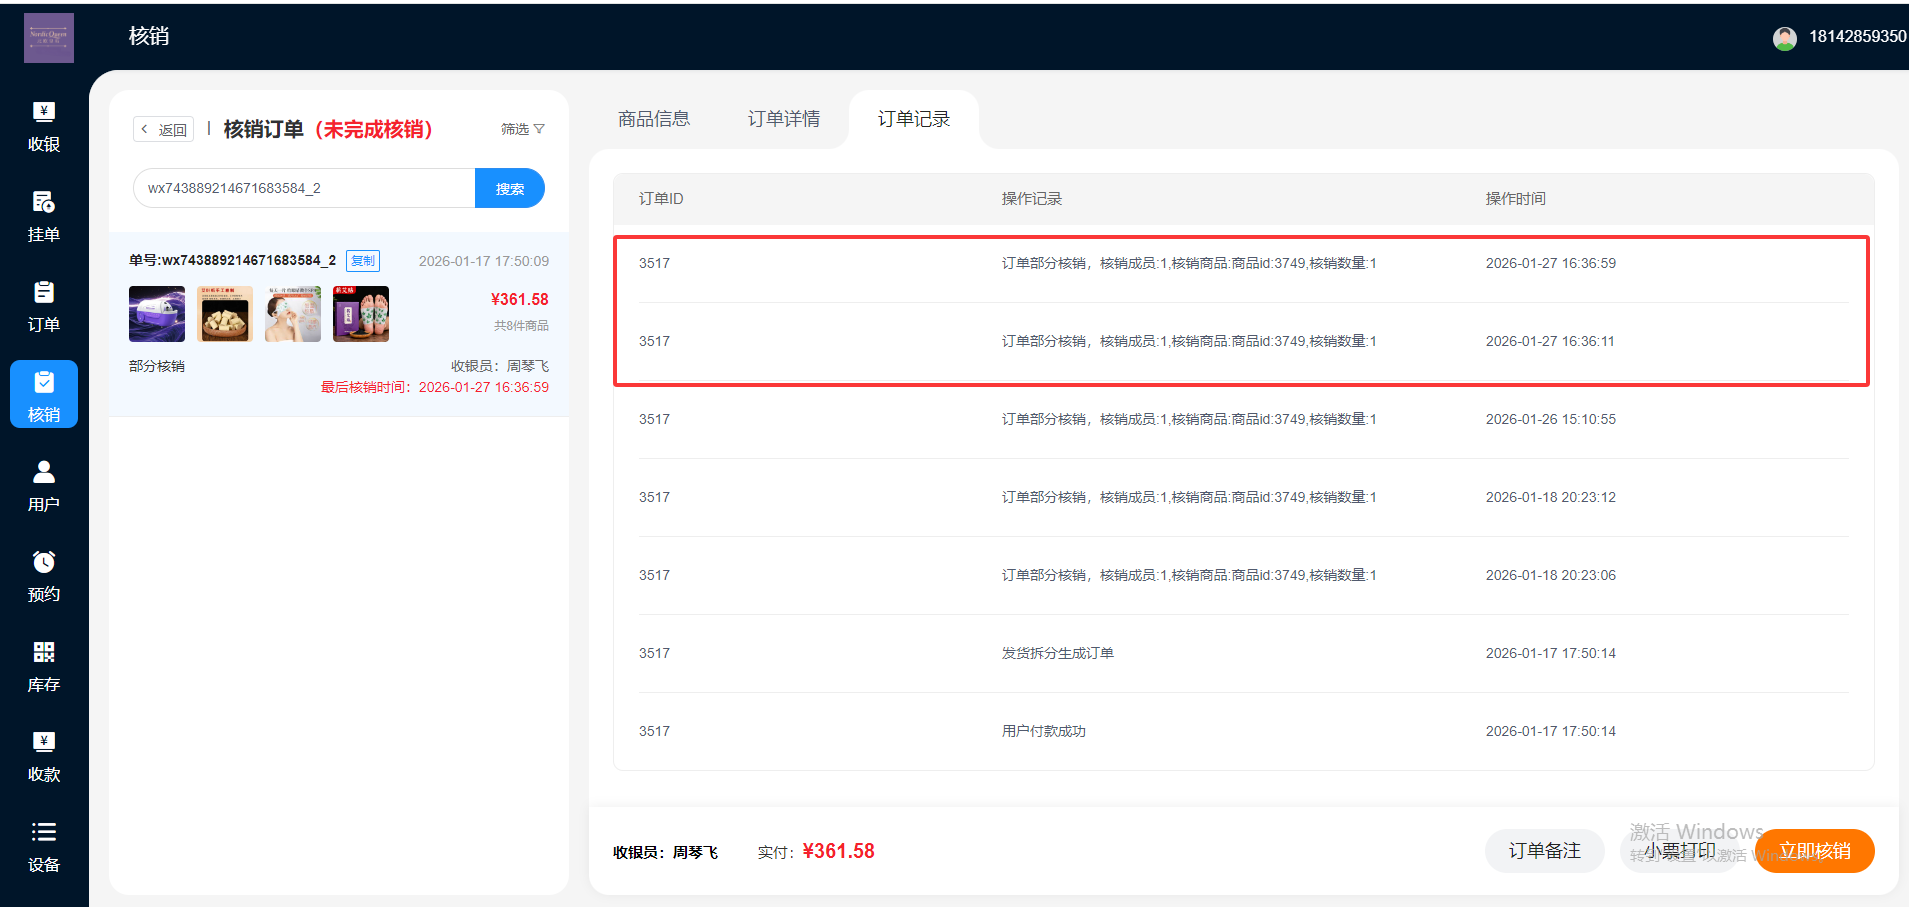1909x907 pixels.
Task: Switch to the 订单详情 tab
Action: click(783, 119)
